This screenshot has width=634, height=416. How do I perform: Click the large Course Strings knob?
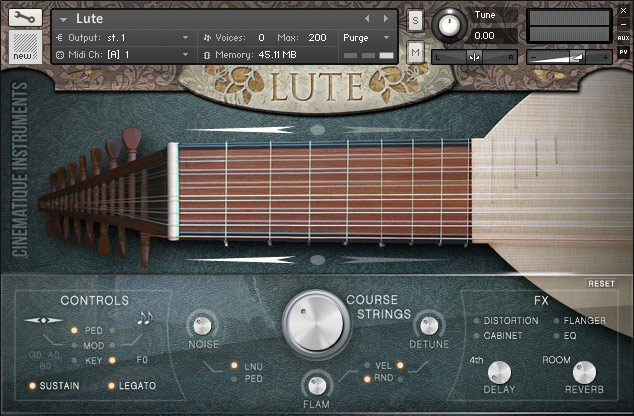tap(316, 324)
